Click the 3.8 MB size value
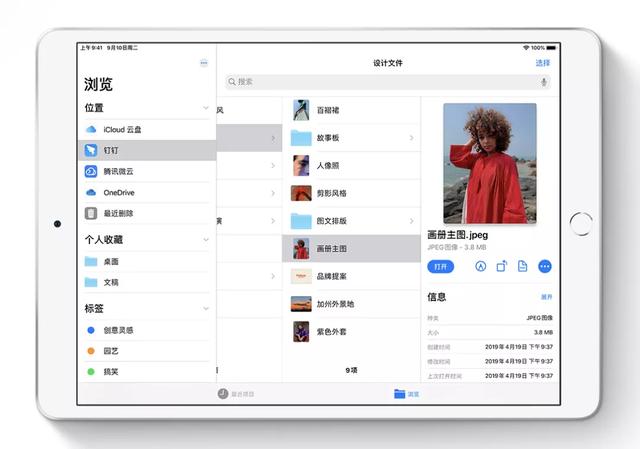 point(543,332)
